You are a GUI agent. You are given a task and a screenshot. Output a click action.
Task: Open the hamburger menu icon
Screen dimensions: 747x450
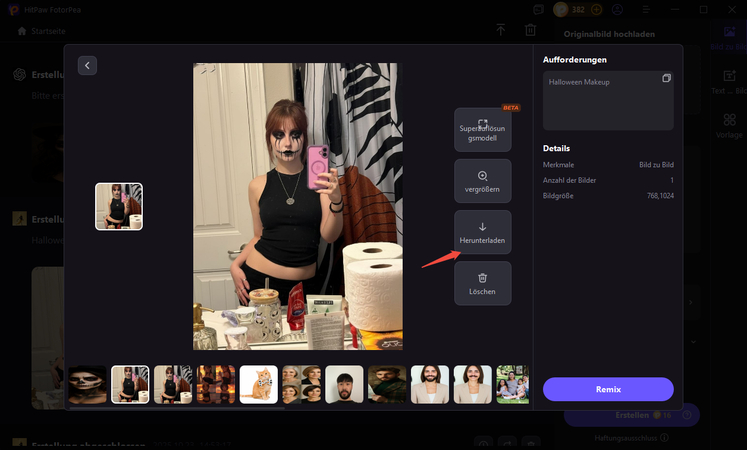point(646,10)
